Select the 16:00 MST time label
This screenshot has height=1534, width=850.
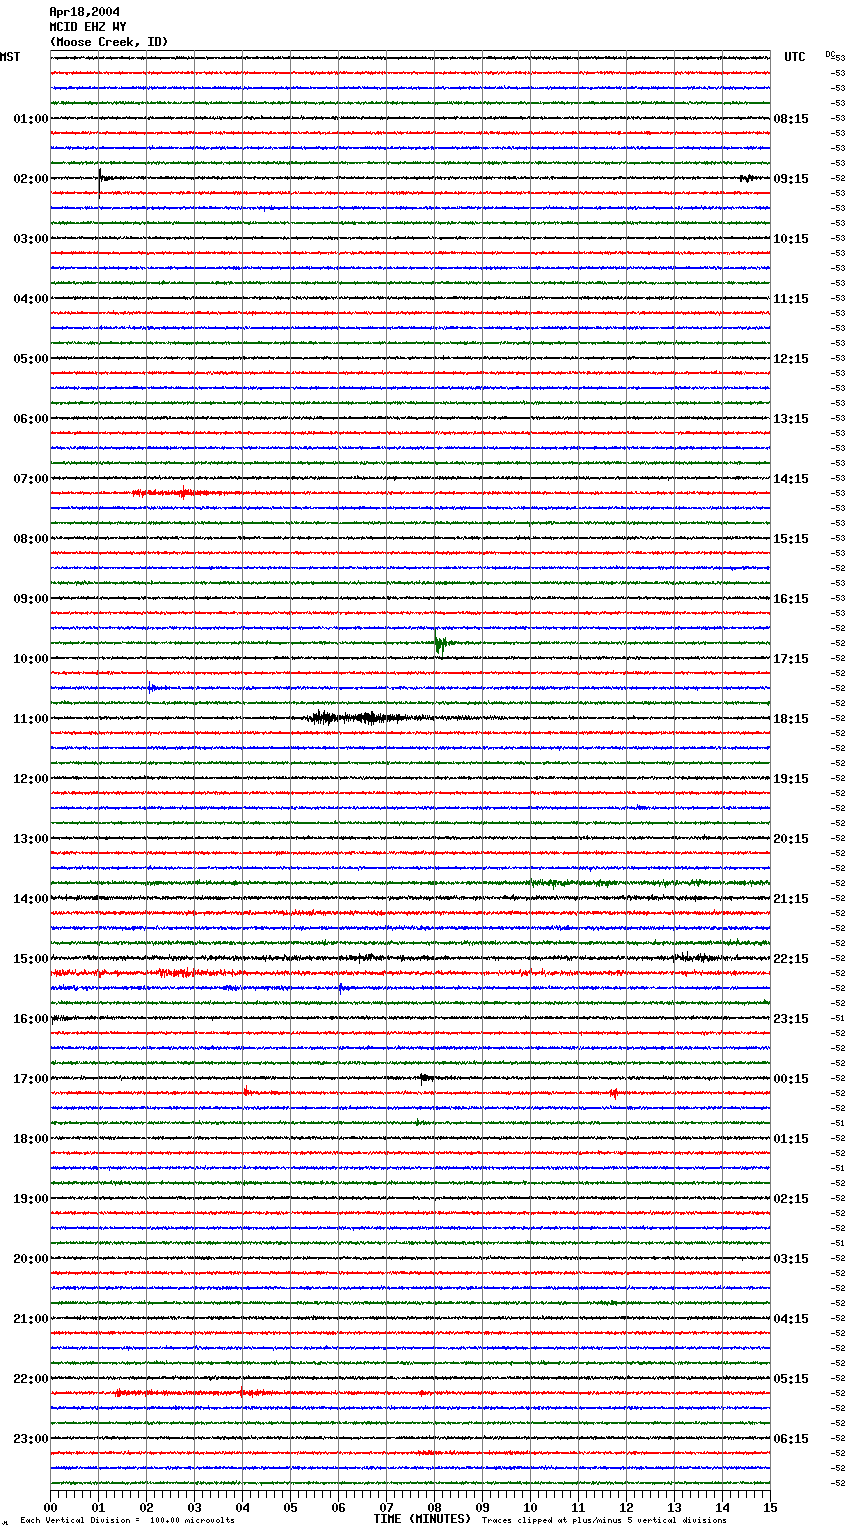[31, 1019]
